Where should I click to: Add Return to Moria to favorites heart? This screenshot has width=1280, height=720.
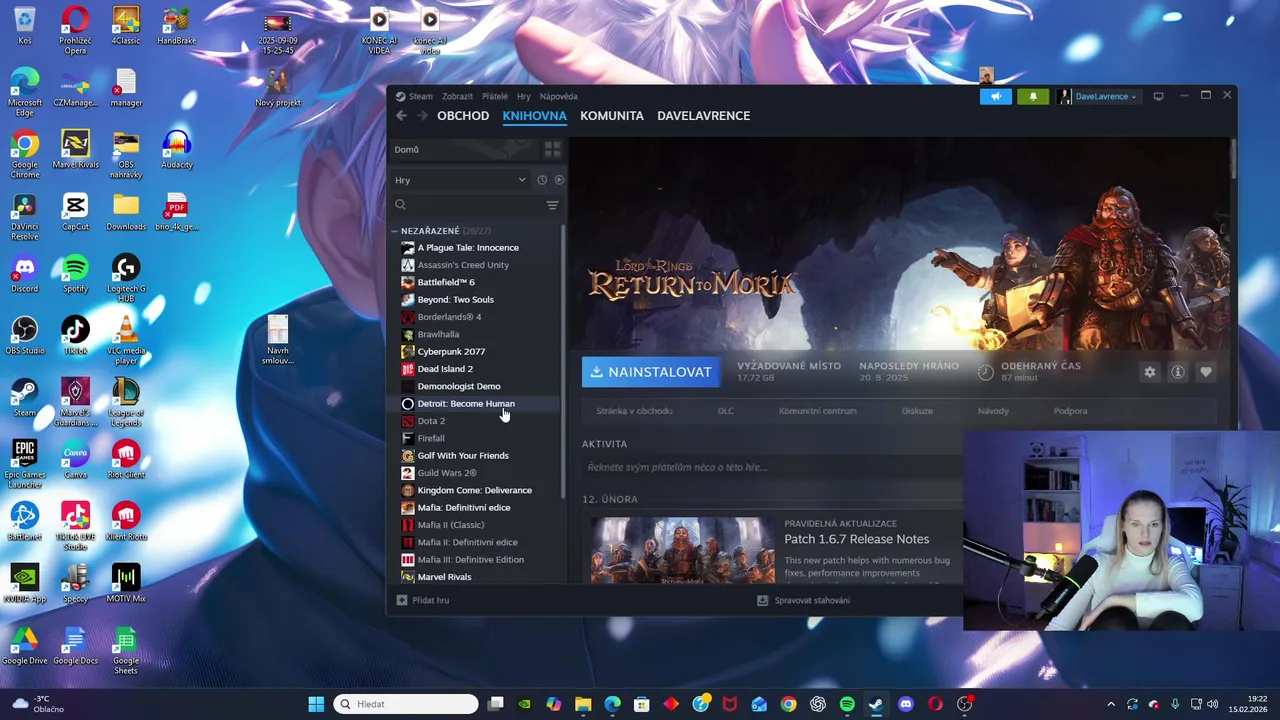1206,372
